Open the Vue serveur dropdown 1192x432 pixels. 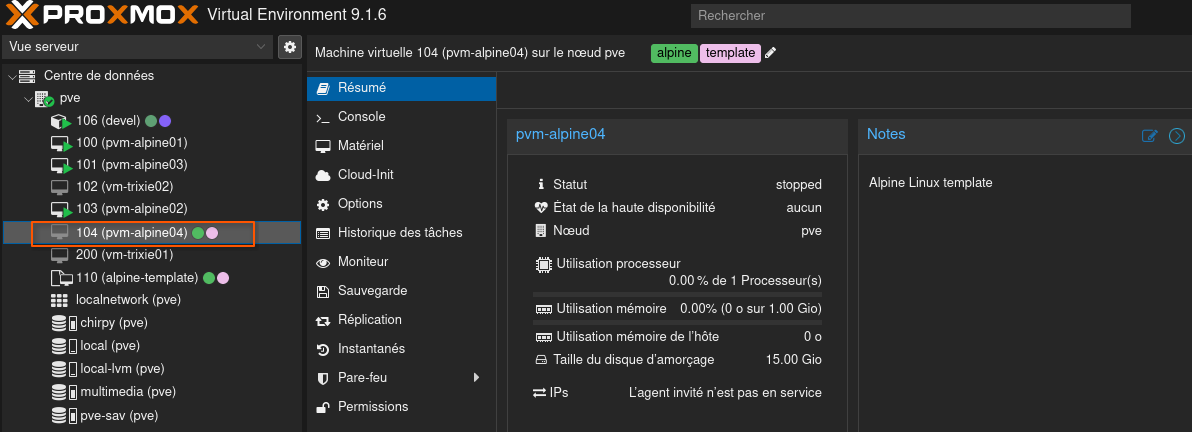137,47
